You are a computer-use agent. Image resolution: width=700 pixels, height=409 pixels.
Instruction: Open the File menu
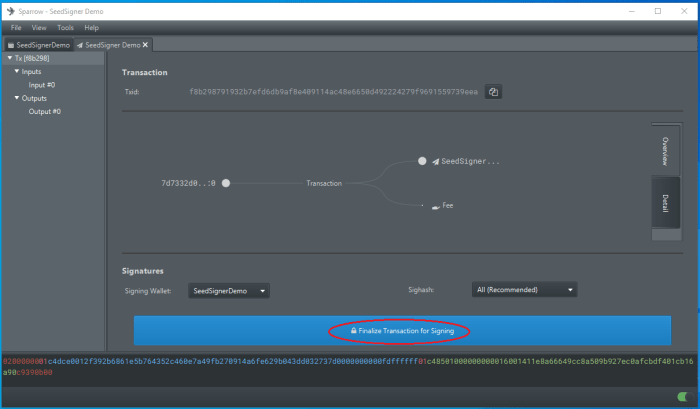[16, 27]
